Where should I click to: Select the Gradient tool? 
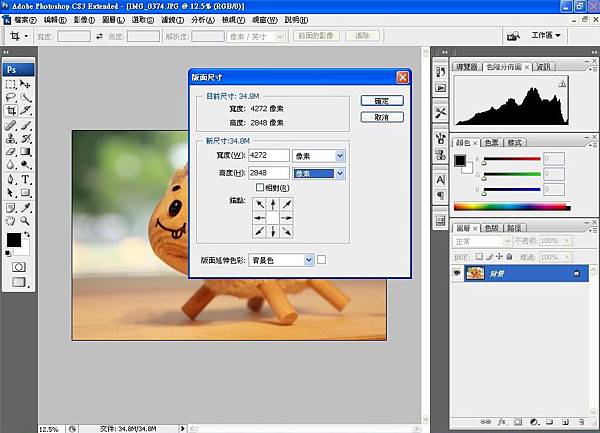pos(25,152)
